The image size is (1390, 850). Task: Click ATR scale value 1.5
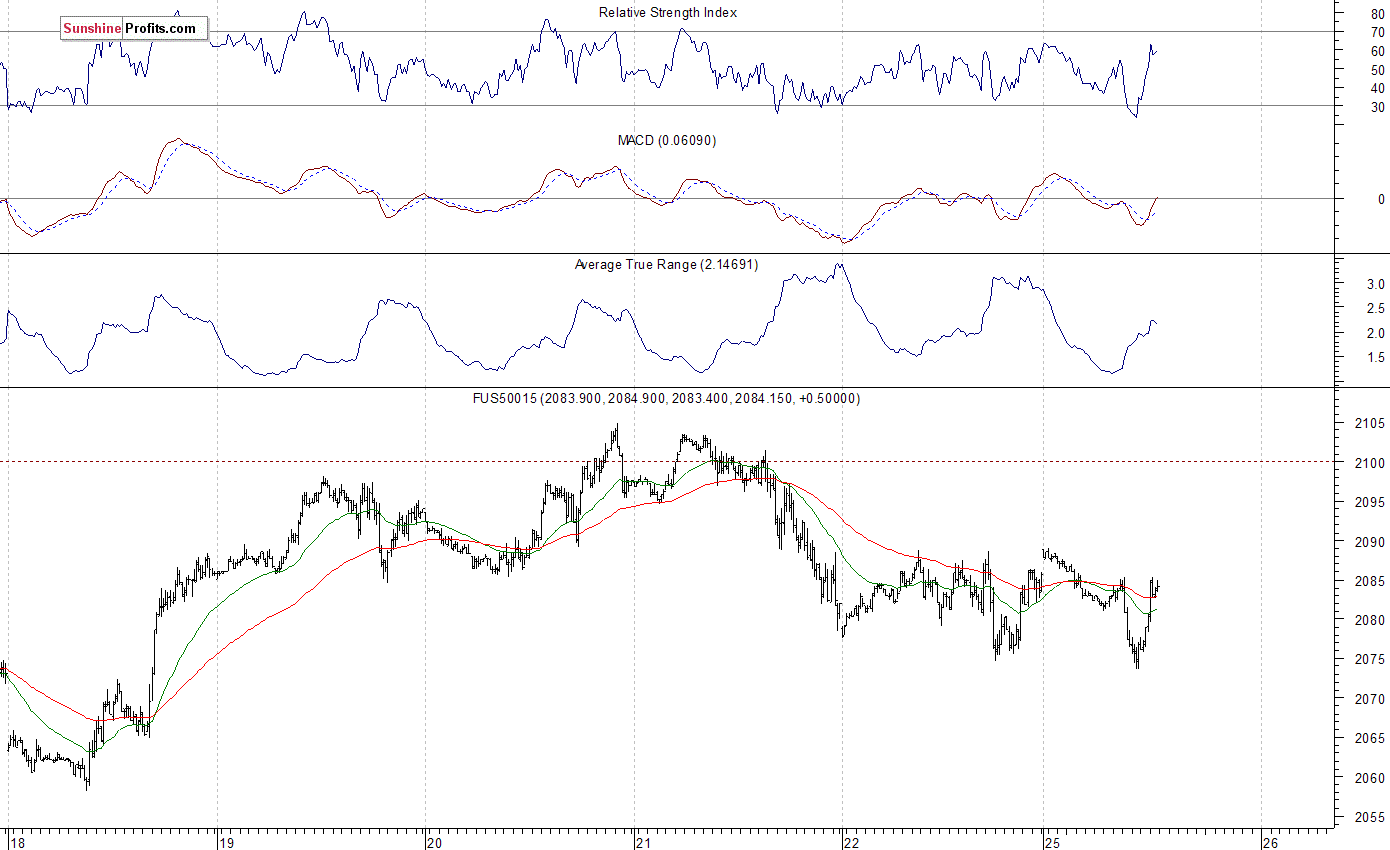click(x=1375, y=357)
